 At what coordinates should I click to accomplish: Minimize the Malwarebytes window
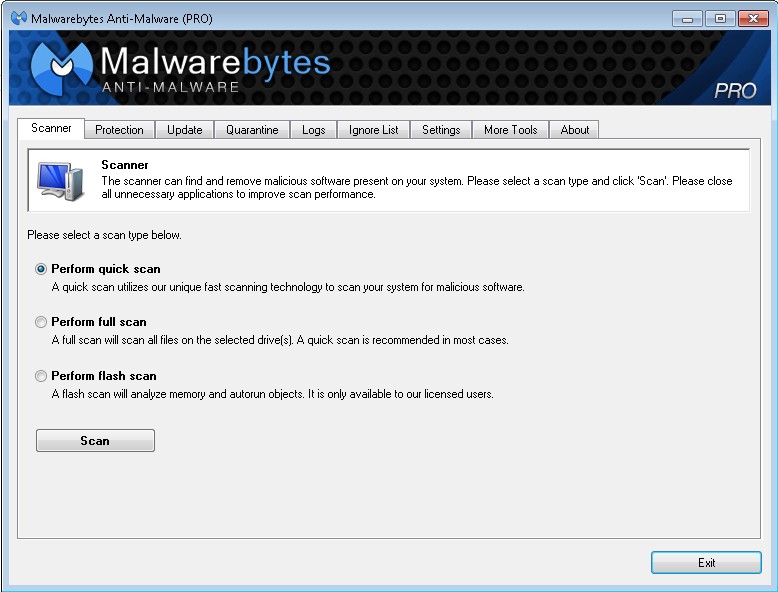tap(687, 18)
